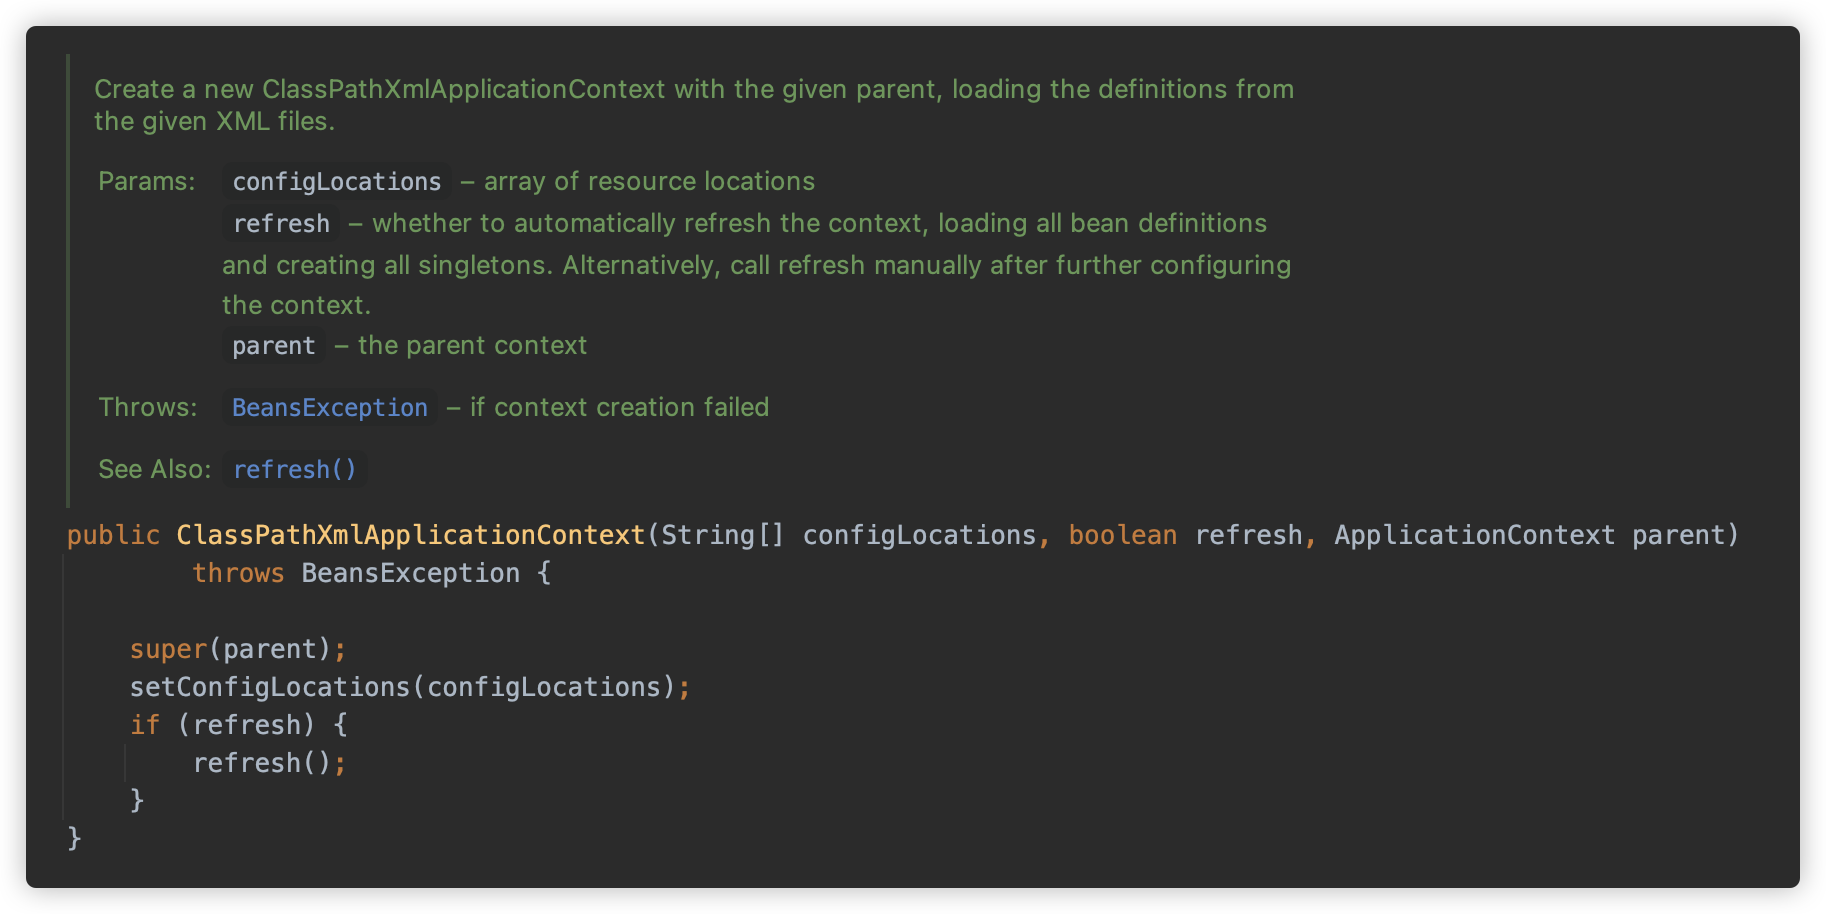Follow the refresh() See Also link
This screenshot has height=914, width=1826.
coord(294,469)
